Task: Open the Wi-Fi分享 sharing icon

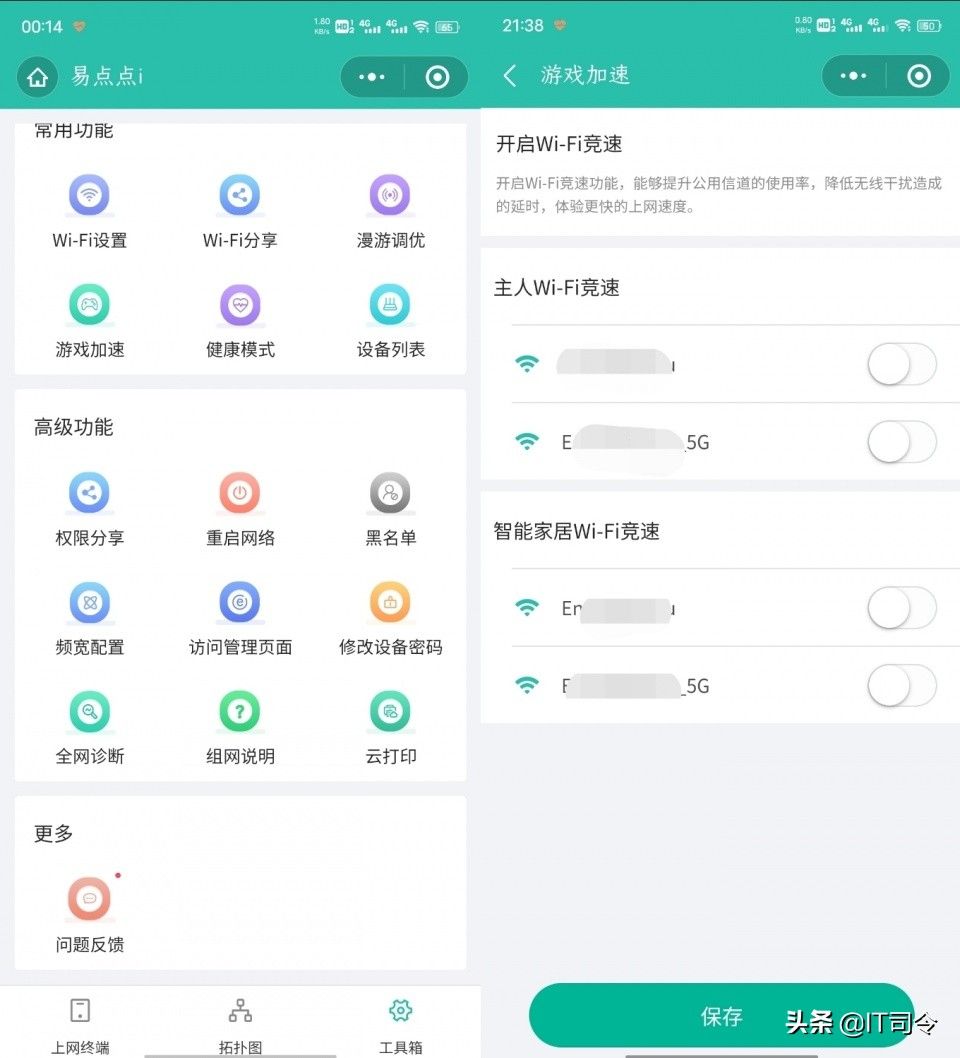Action: point(239,196)
